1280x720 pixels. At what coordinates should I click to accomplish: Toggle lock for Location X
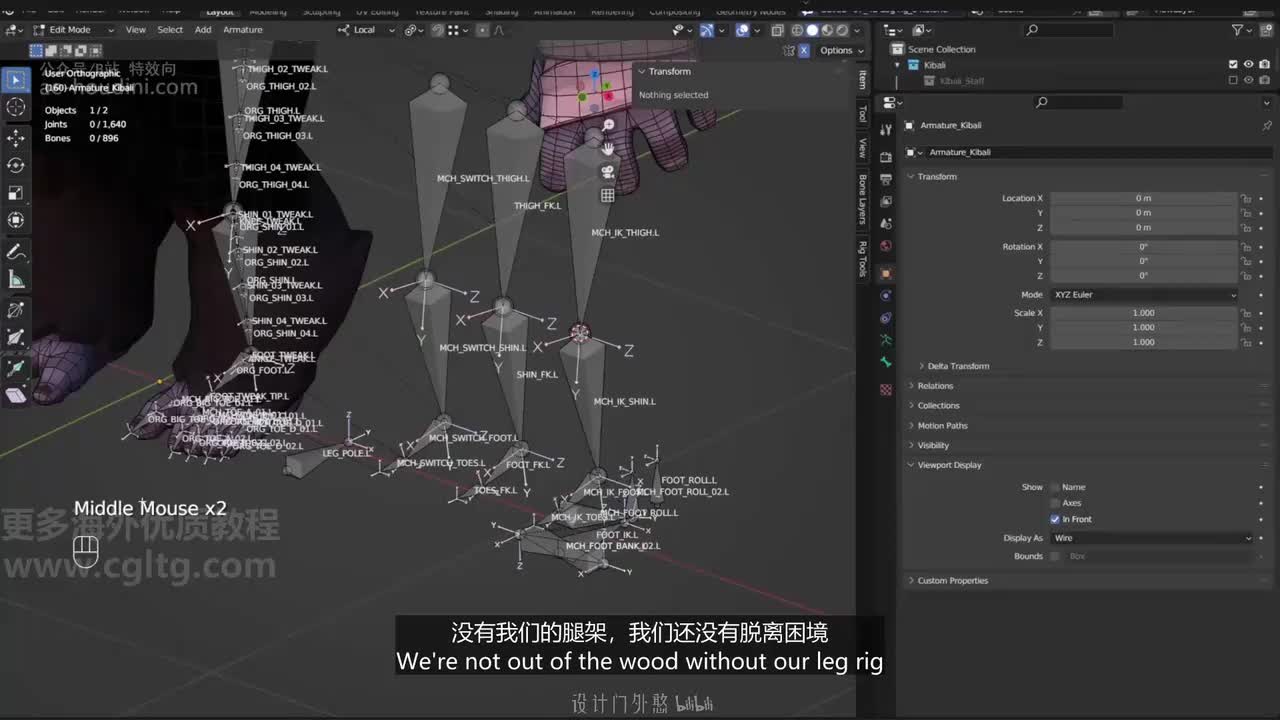pos(1246,198)
